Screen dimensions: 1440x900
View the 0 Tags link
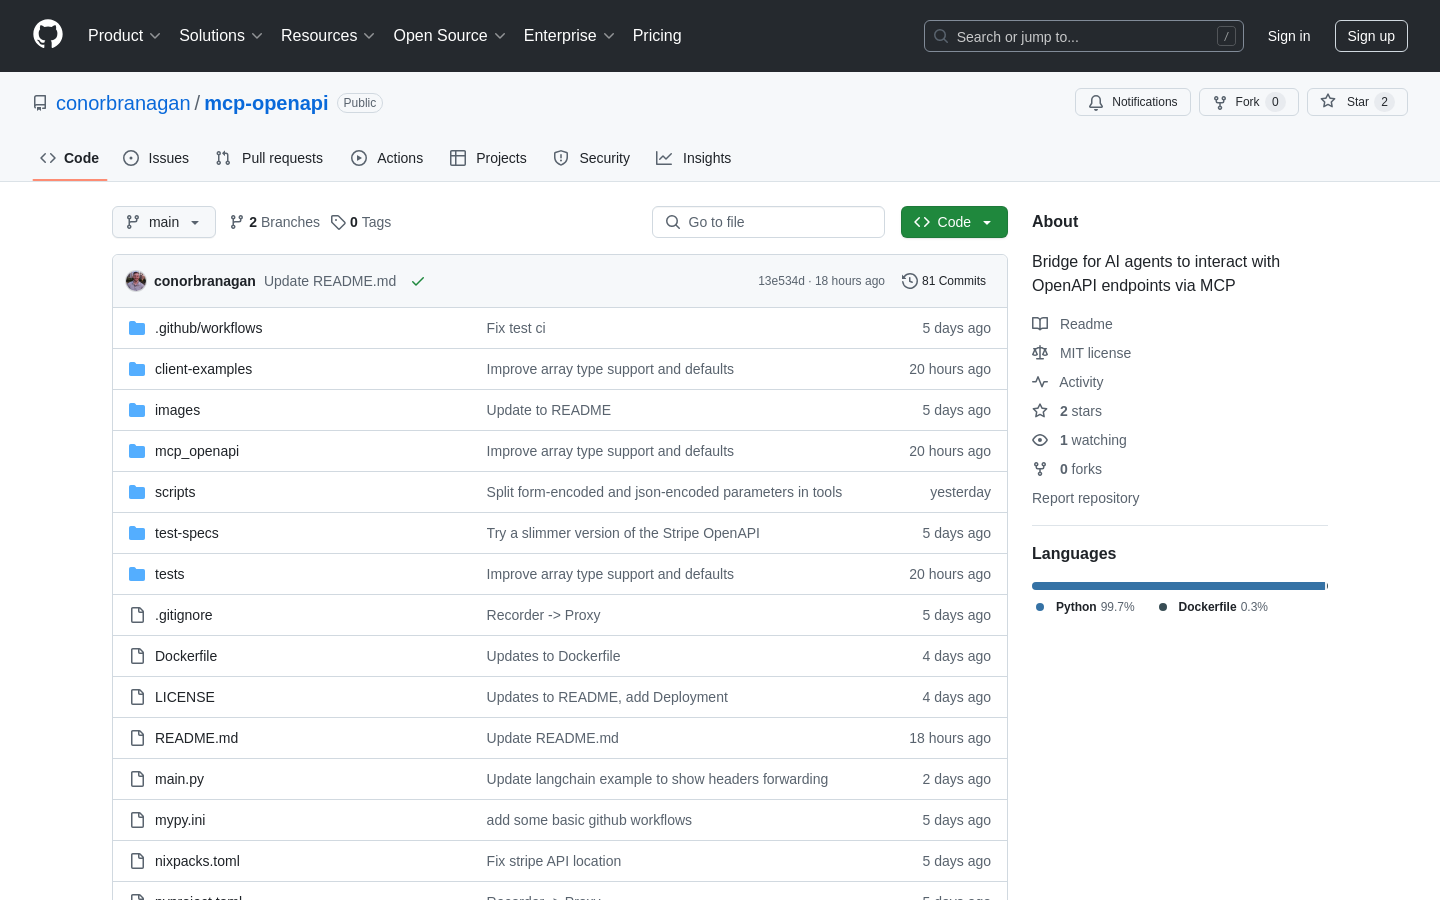coord(361,222)
